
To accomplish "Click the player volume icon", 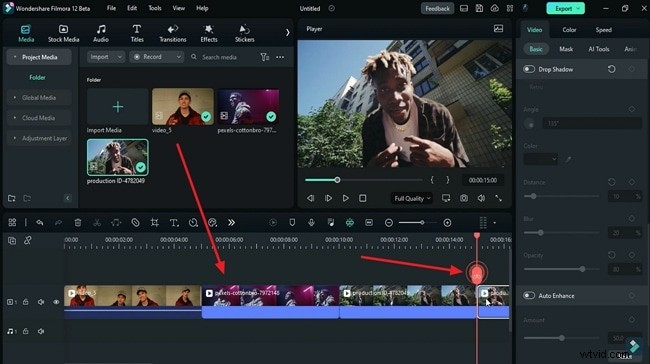I will 481,199.
